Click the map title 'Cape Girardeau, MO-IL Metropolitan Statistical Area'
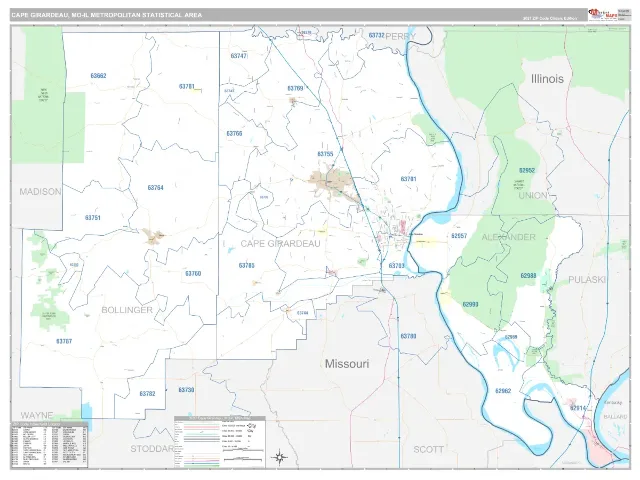This screenshot has height=480, width=640. 107,15
